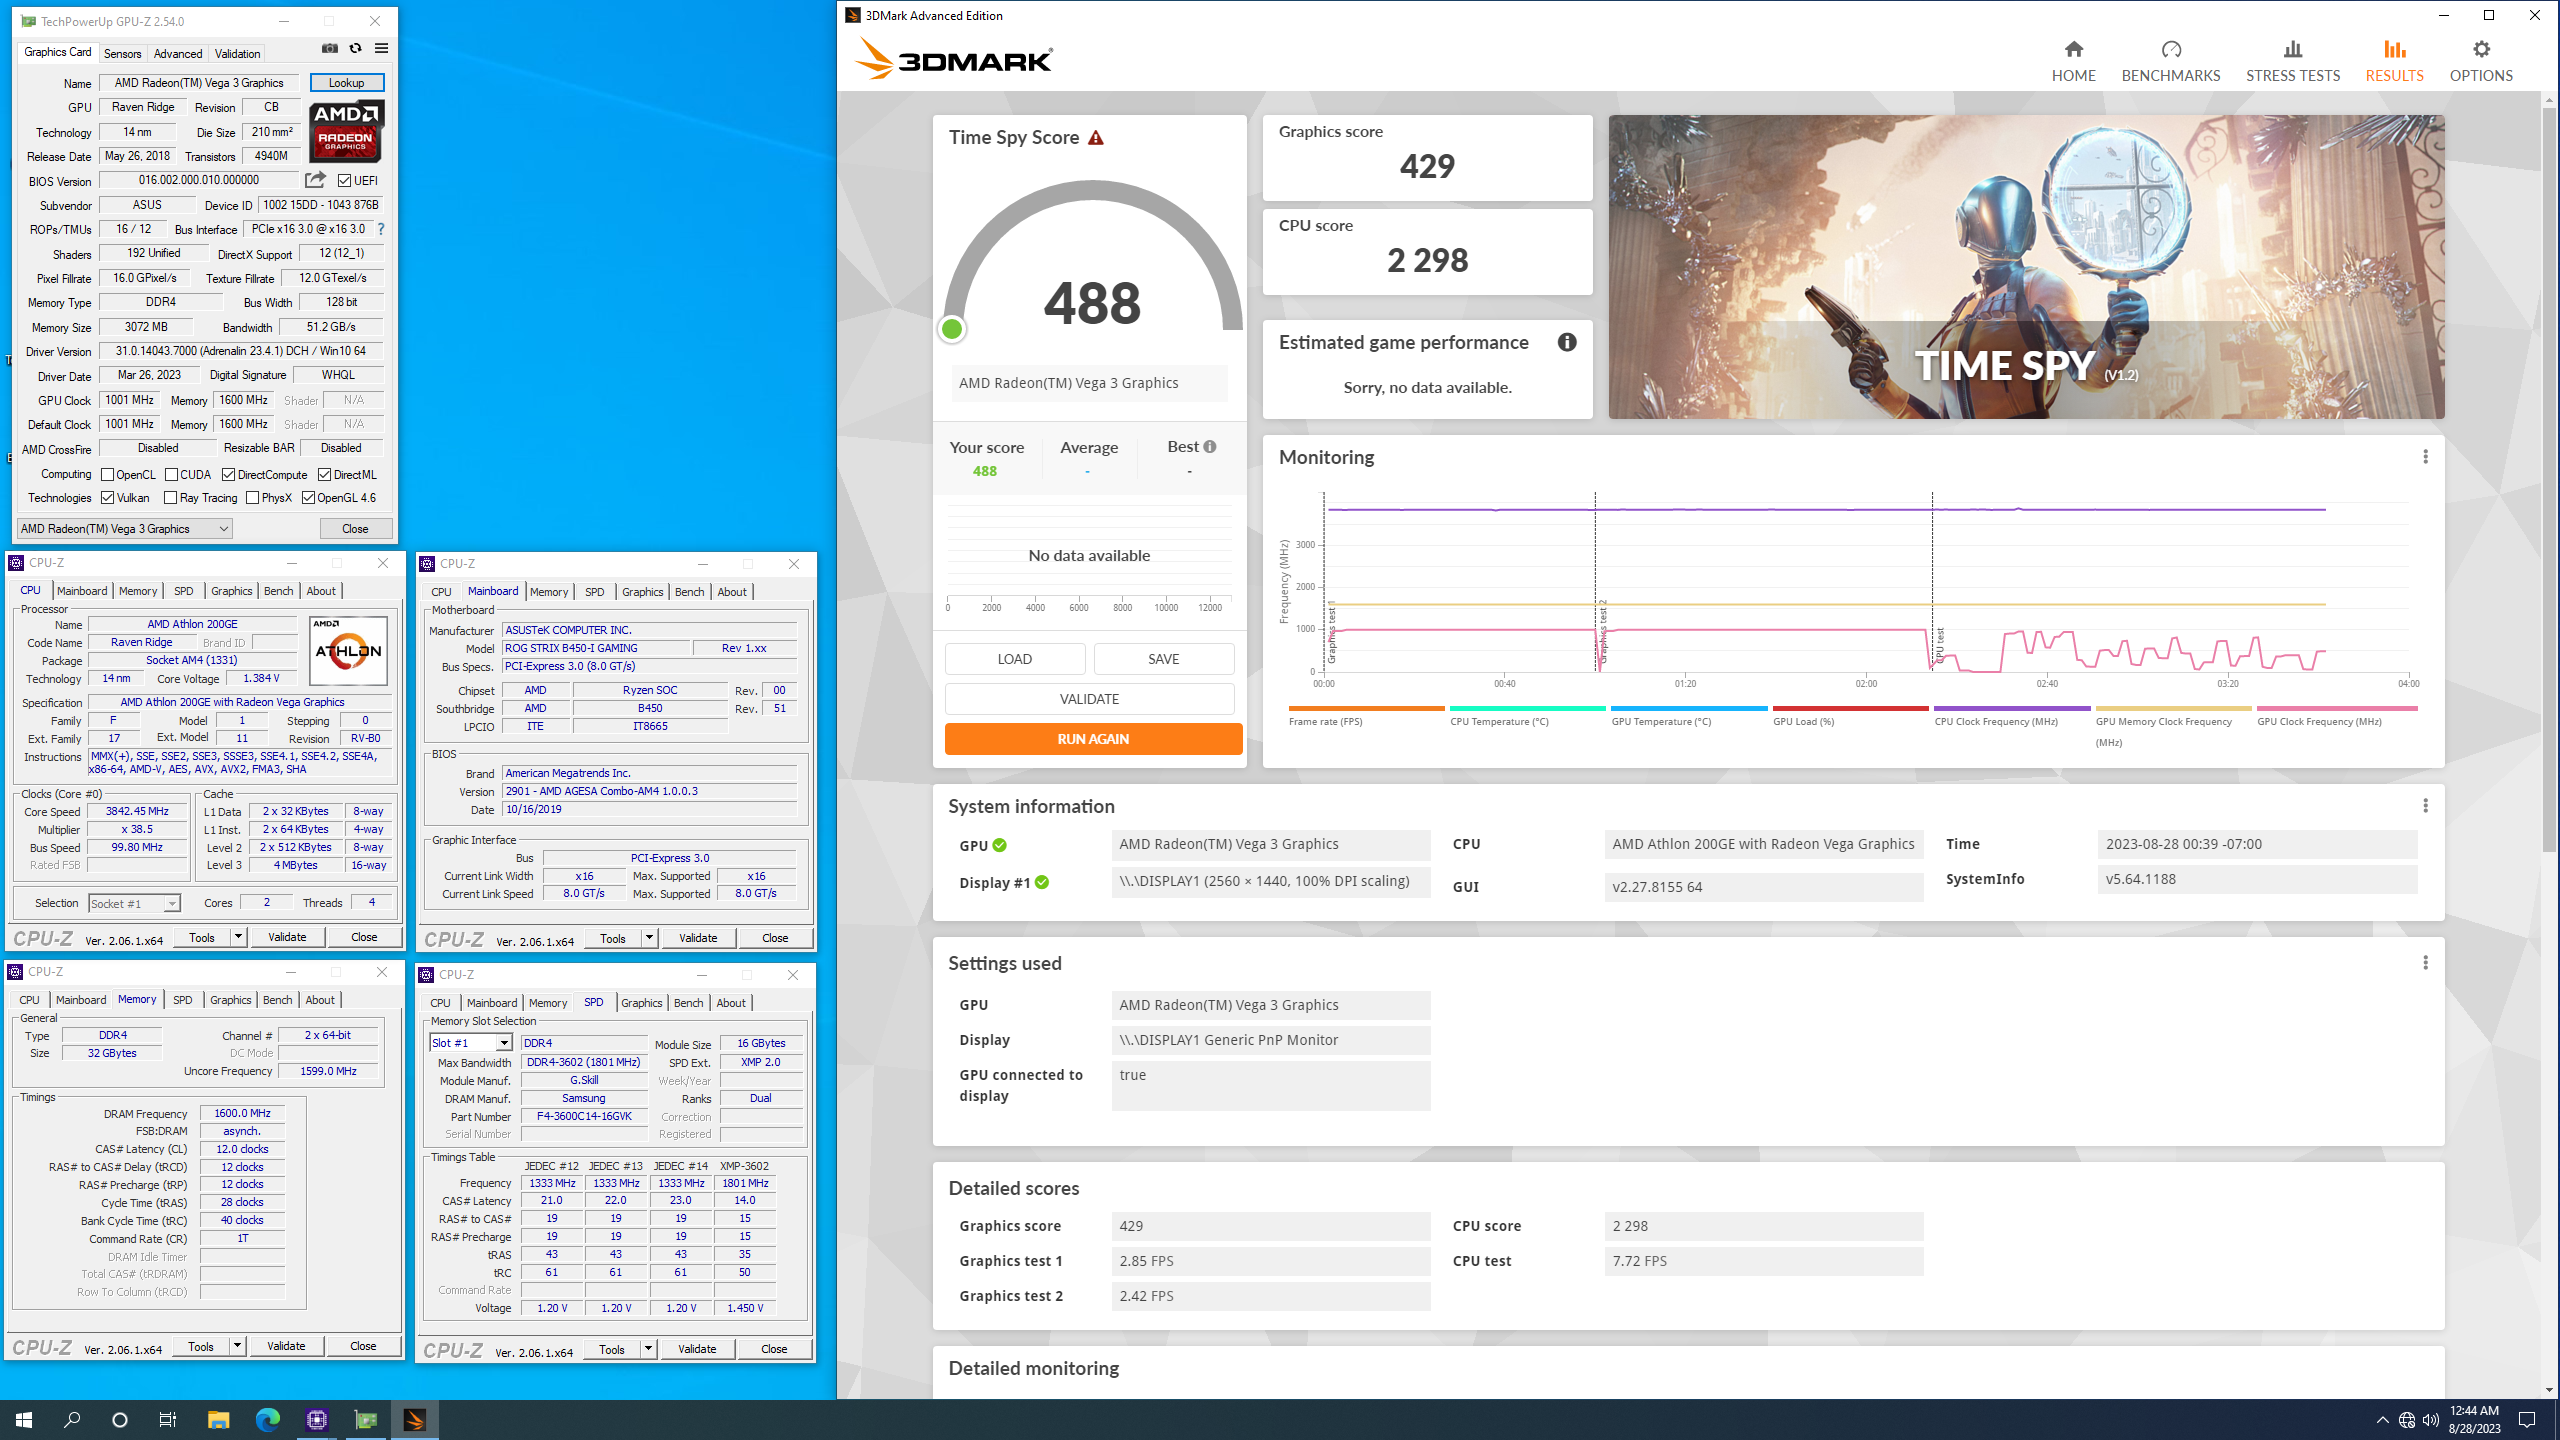Open the 3DMark HOME page icon
The image size is (2560, 1440).
pyautogui.click(x=2073, y=49)
